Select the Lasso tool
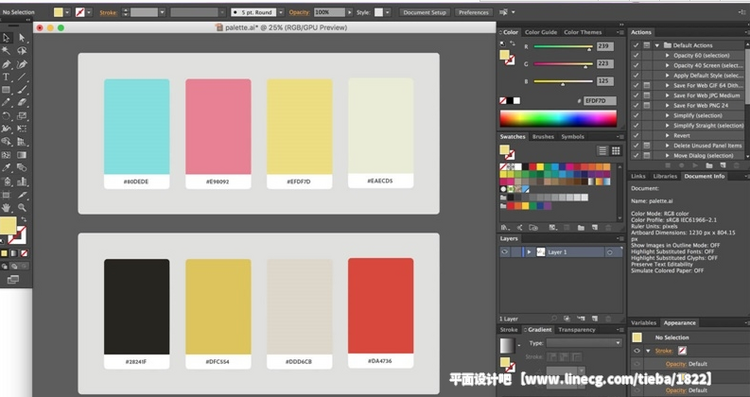Screen dimensions: 750x397 coord(22,51)
